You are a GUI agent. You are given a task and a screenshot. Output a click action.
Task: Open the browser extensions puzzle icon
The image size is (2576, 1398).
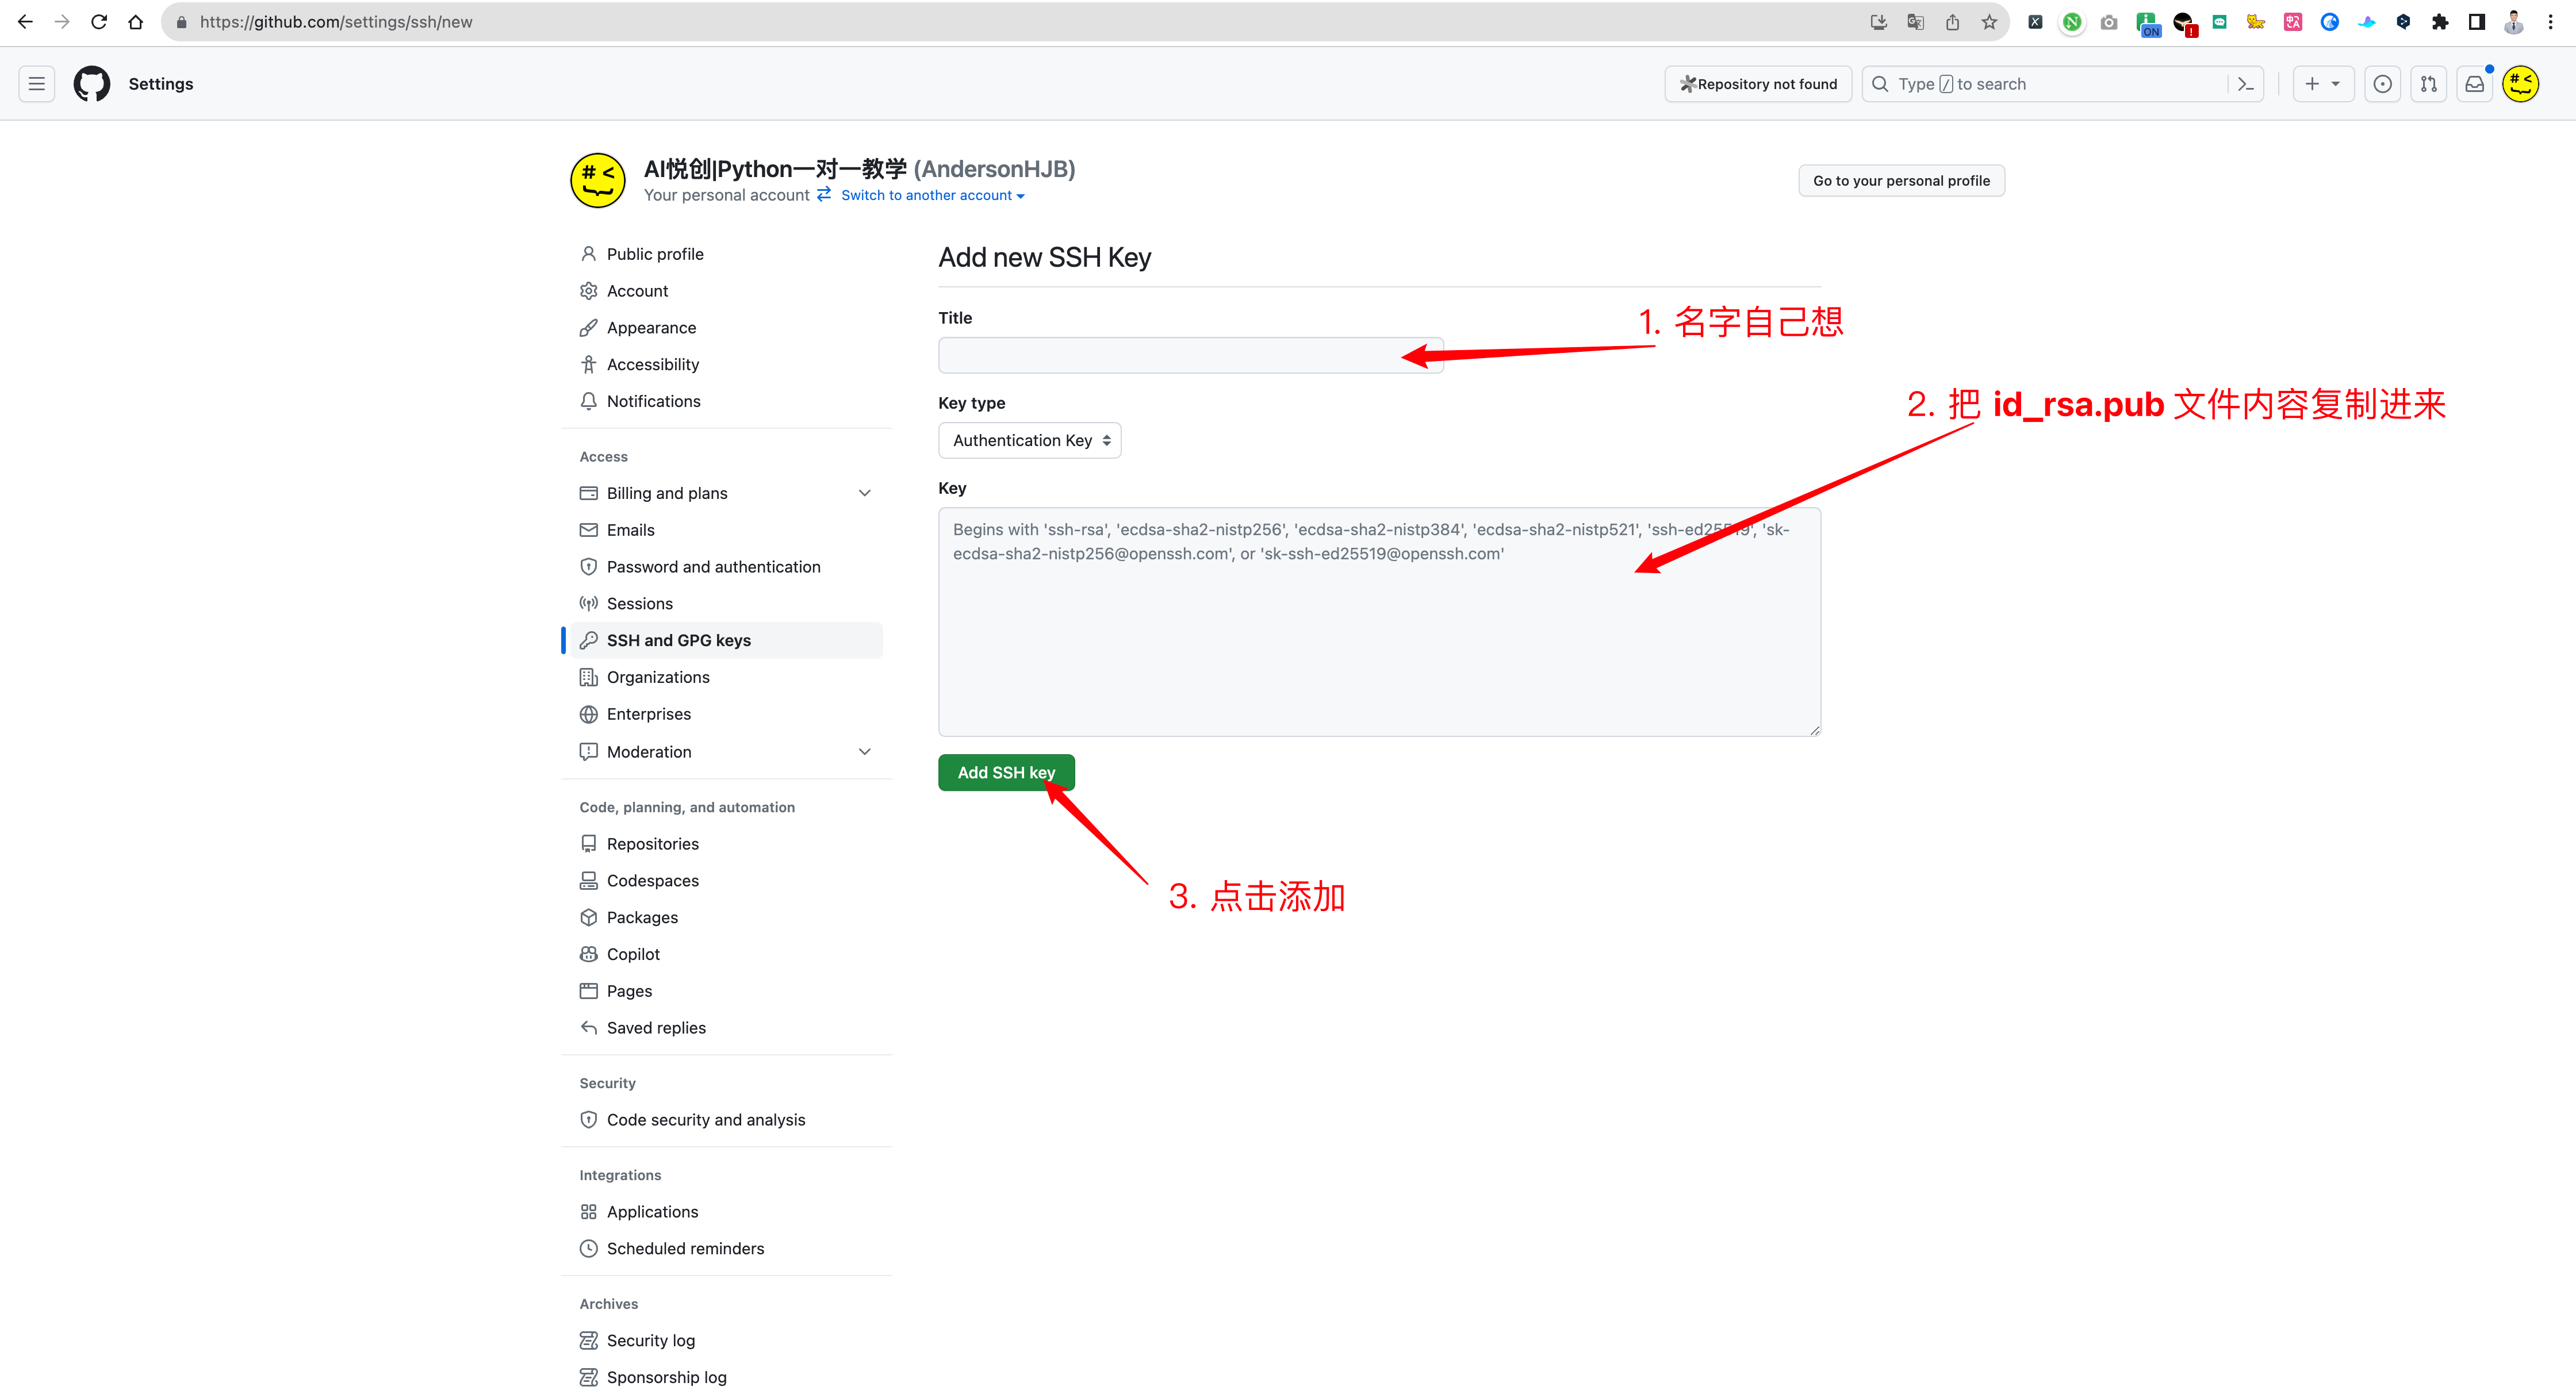[2440, 22]
